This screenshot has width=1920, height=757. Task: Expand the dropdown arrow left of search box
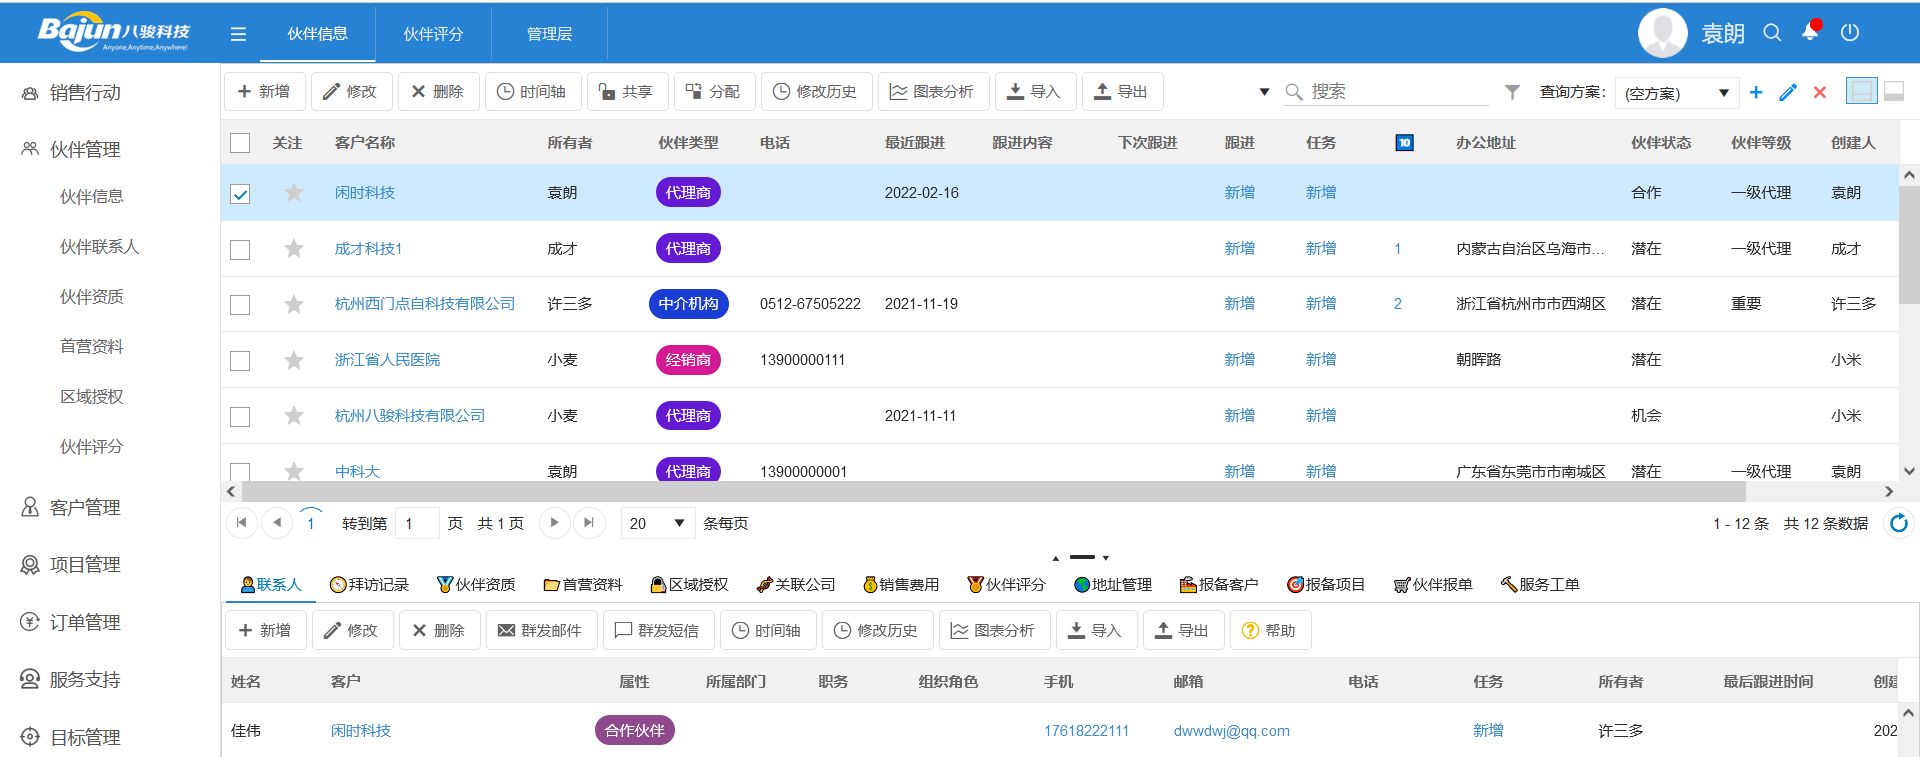click(x=1264, y=92)
